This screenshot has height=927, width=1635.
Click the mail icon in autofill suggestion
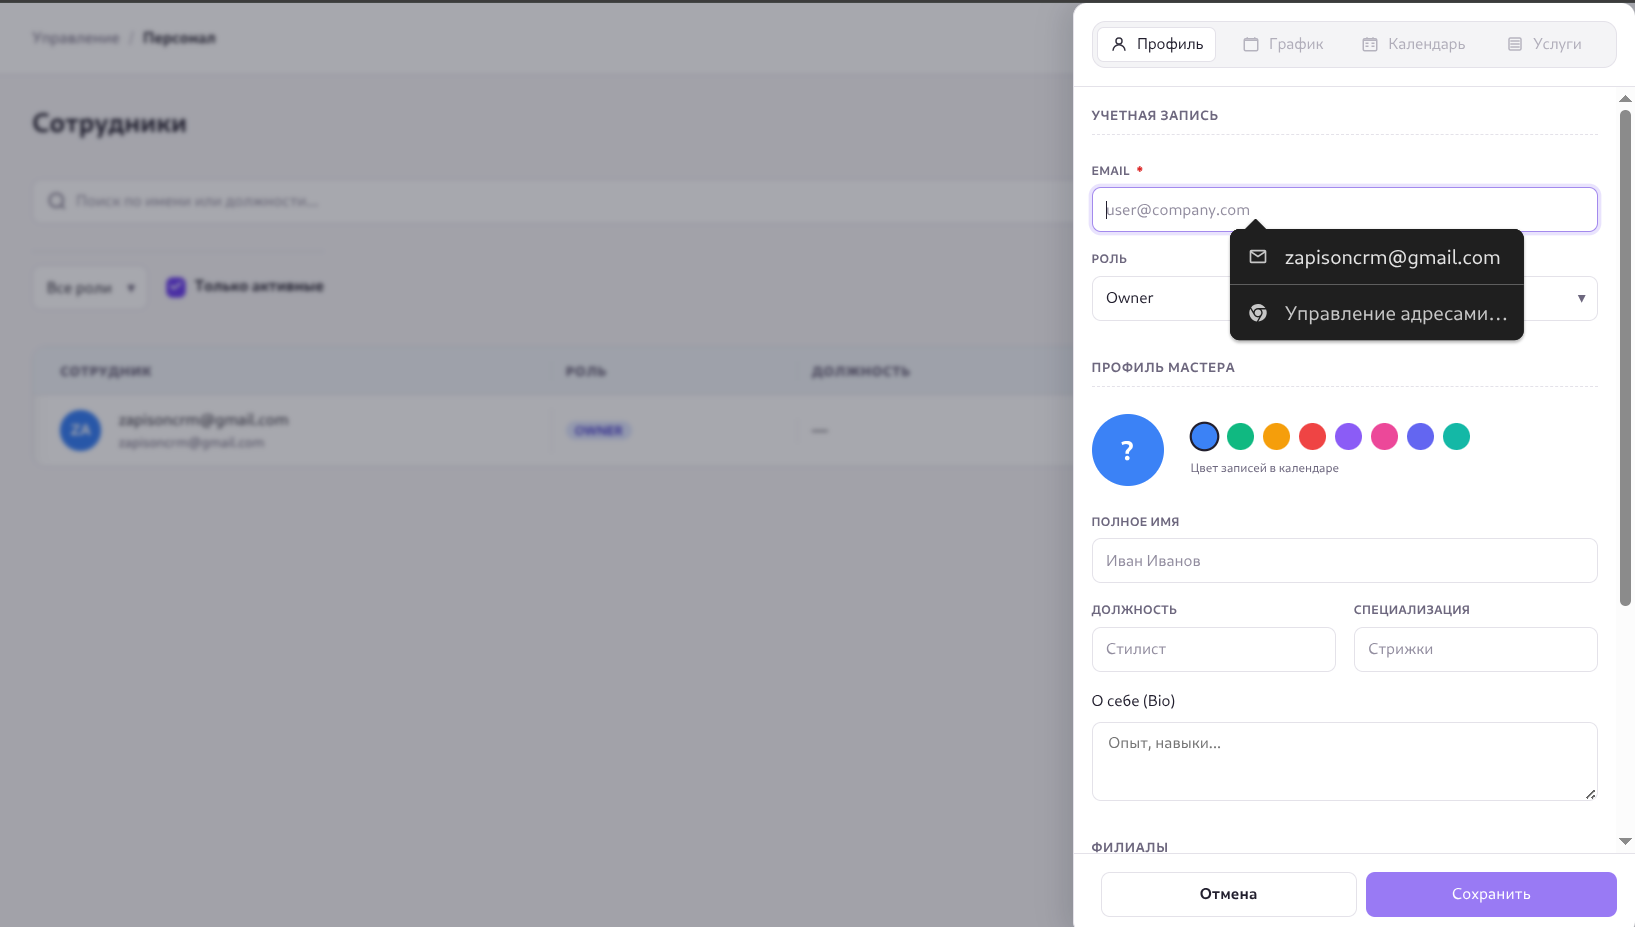1258,257
